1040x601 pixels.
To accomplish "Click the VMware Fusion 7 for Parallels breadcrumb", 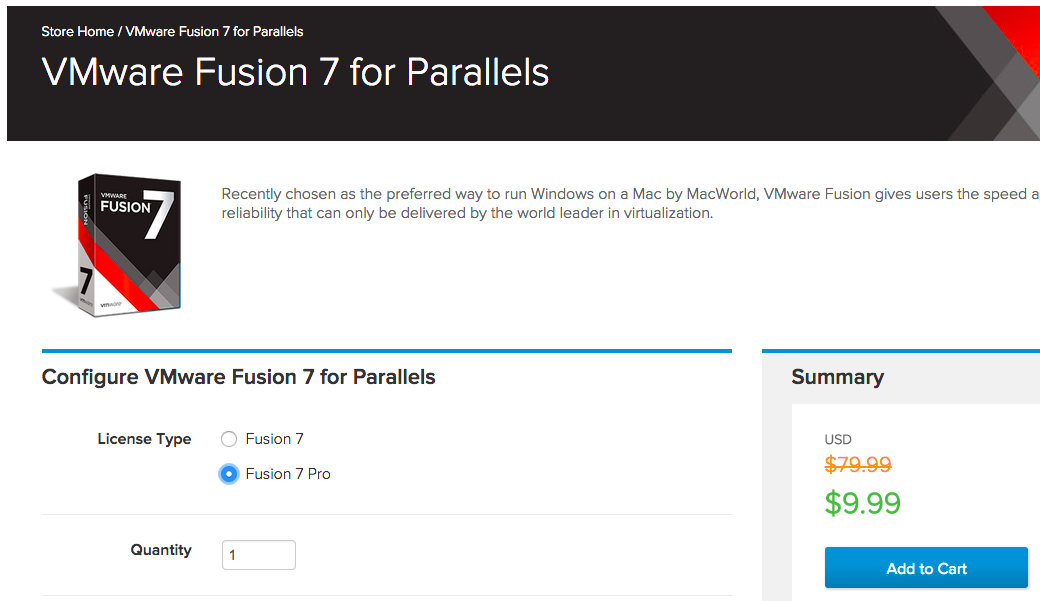I will 214,31.
